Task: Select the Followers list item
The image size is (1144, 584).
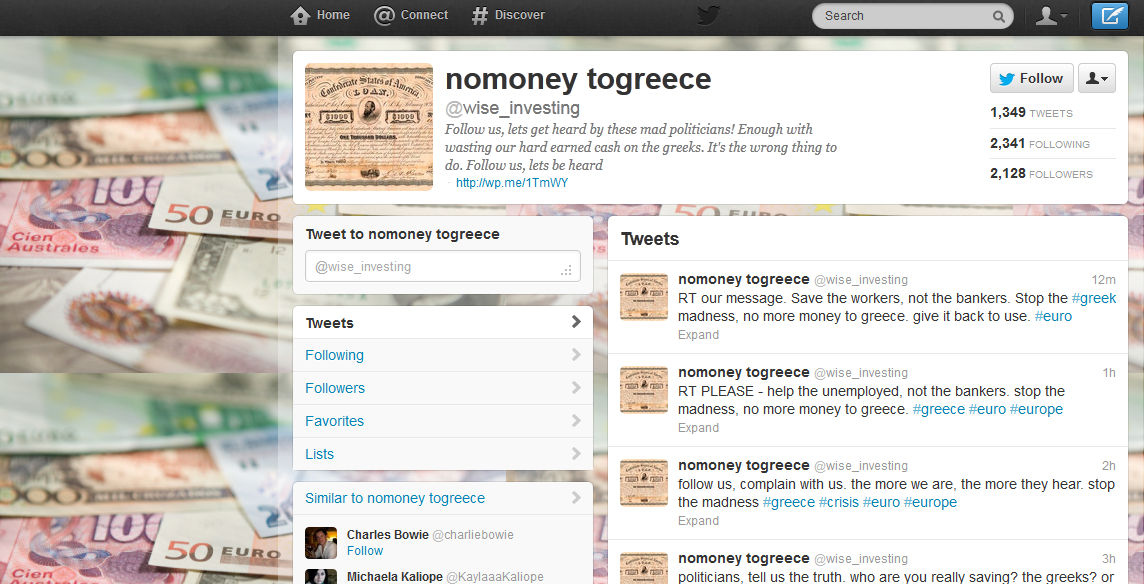Action: (x=443, y=388)
